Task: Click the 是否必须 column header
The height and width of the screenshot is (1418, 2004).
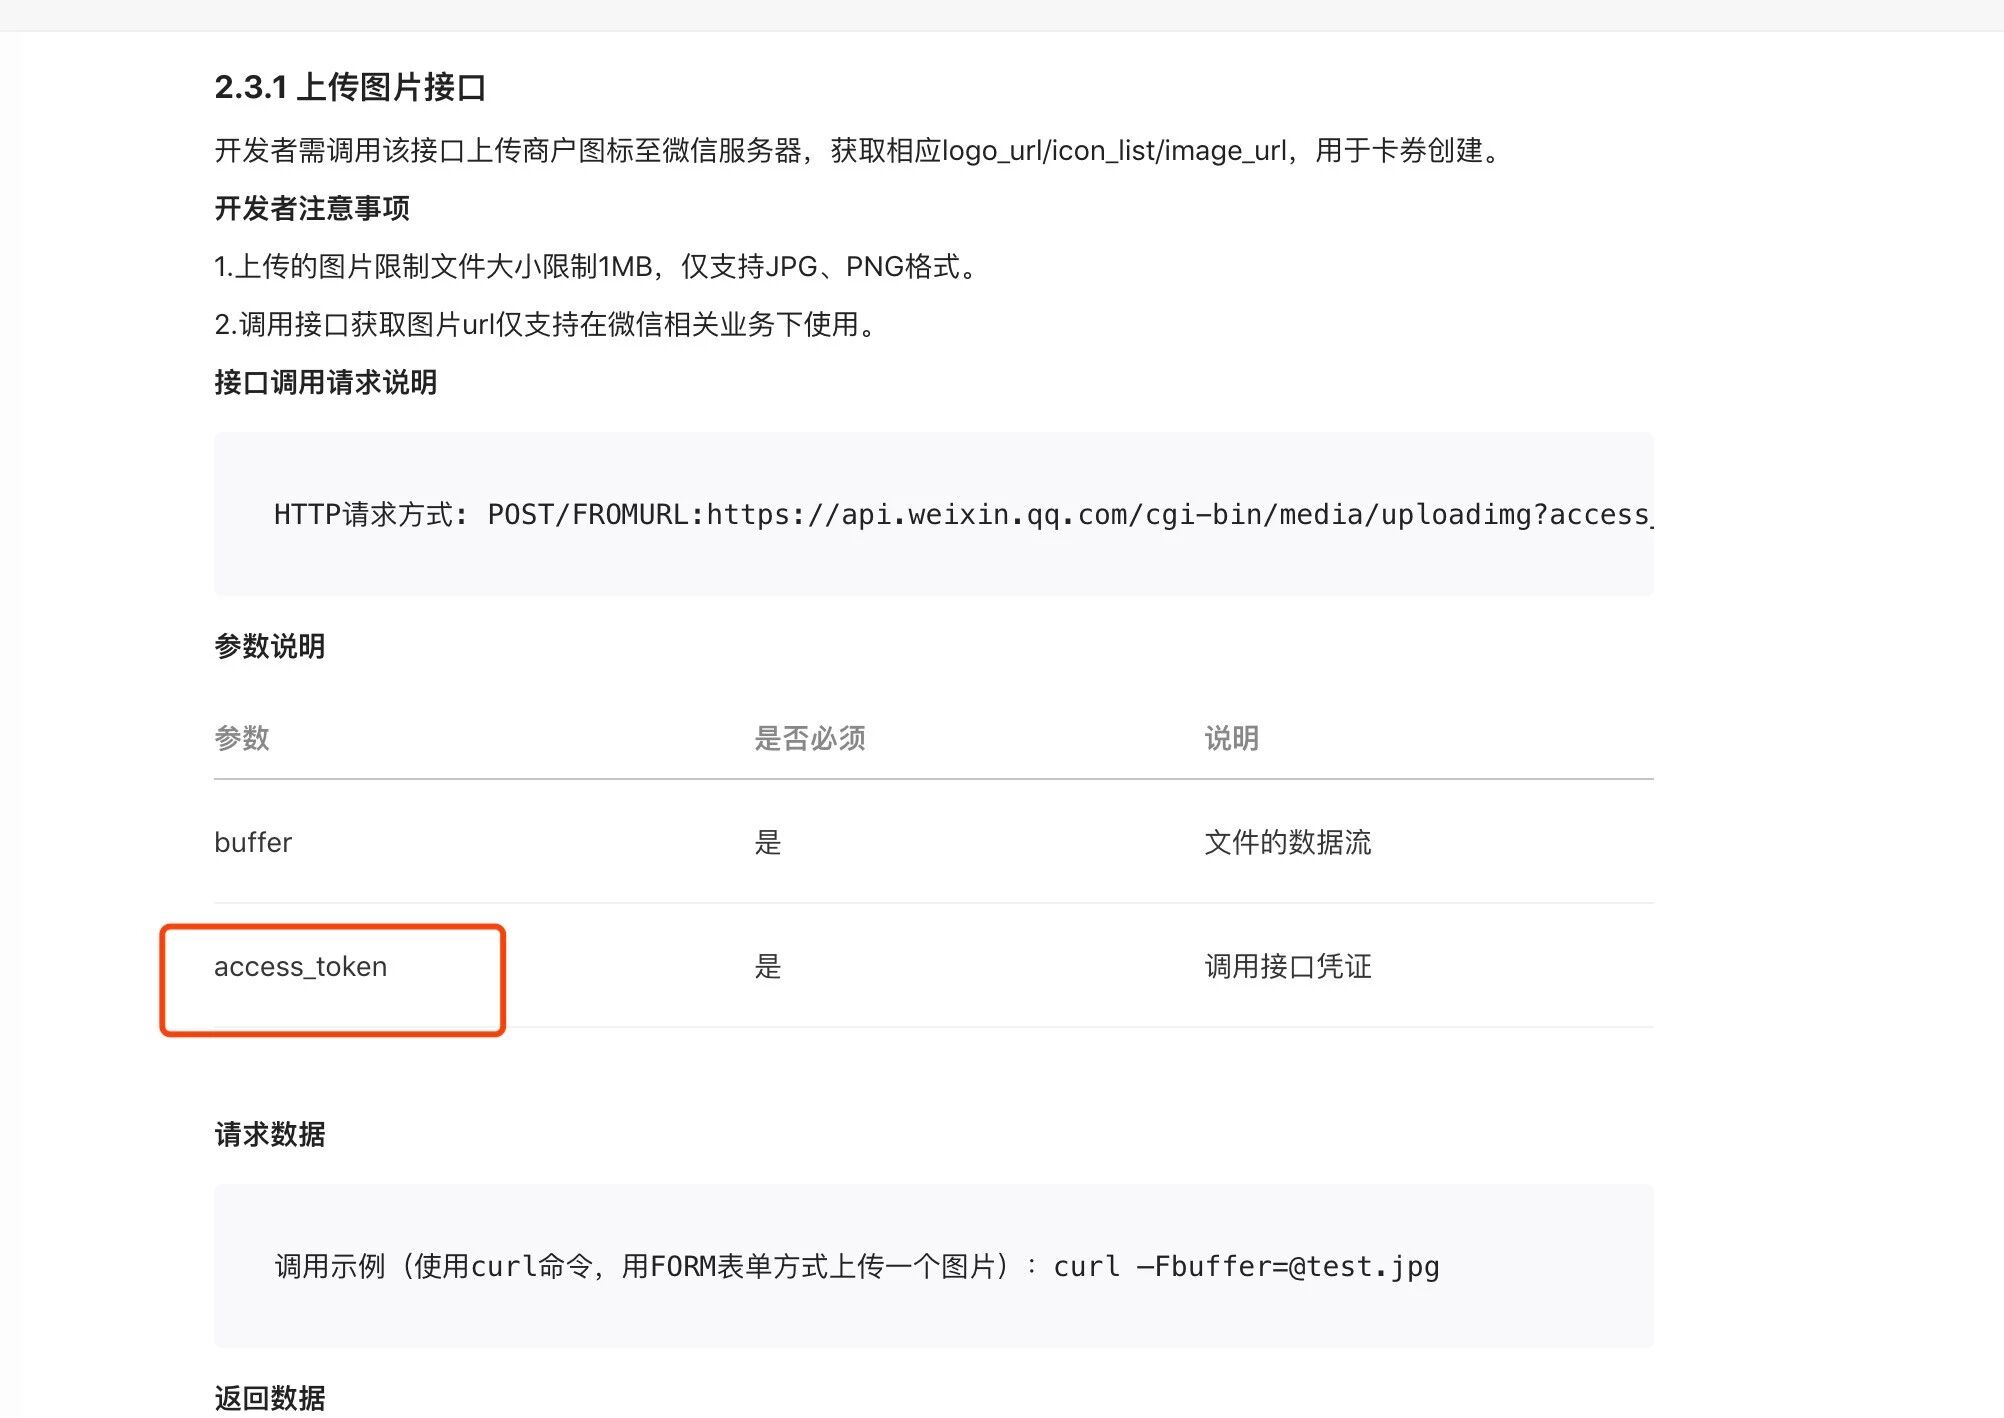Action: tap(809, 738)
